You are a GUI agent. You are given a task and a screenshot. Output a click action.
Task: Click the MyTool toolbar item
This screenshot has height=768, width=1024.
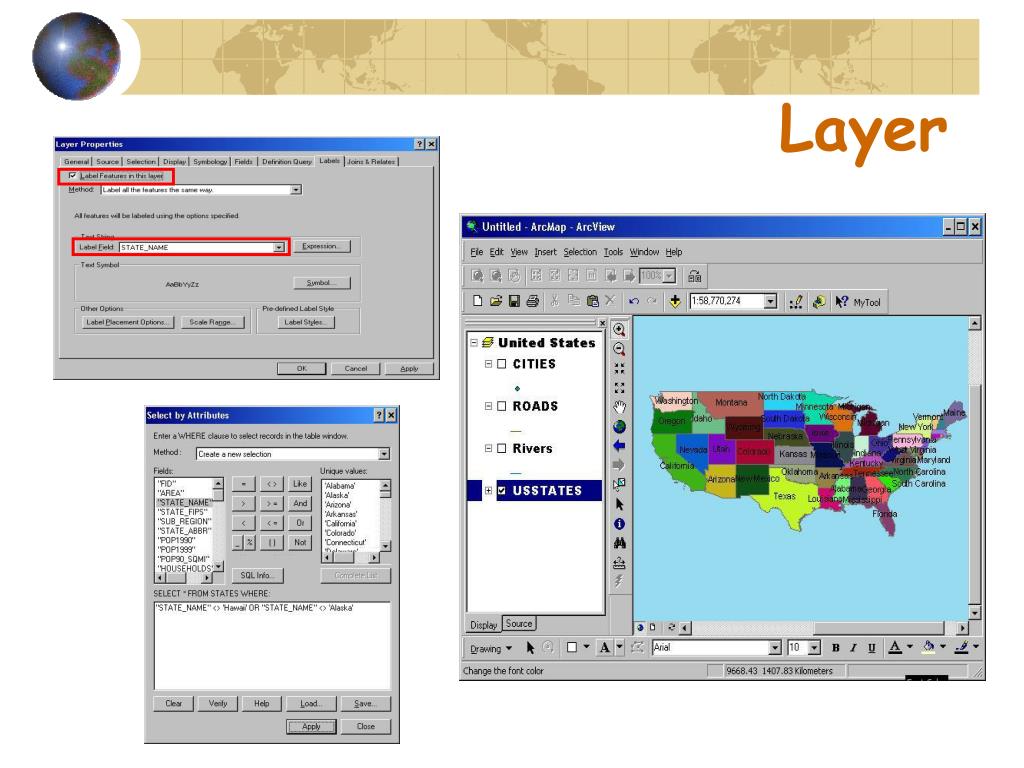pyautogui.click(x=867, y=302)
